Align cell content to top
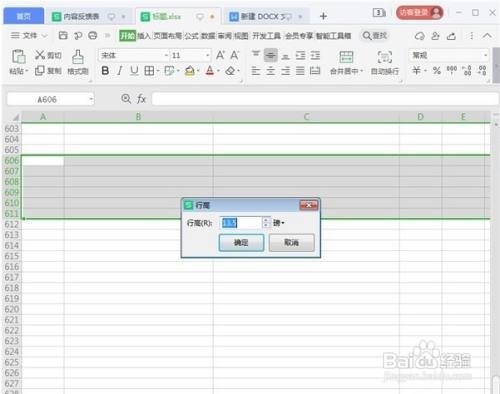The height and width of the screenshot is (394, 500). tap(256, 54)
